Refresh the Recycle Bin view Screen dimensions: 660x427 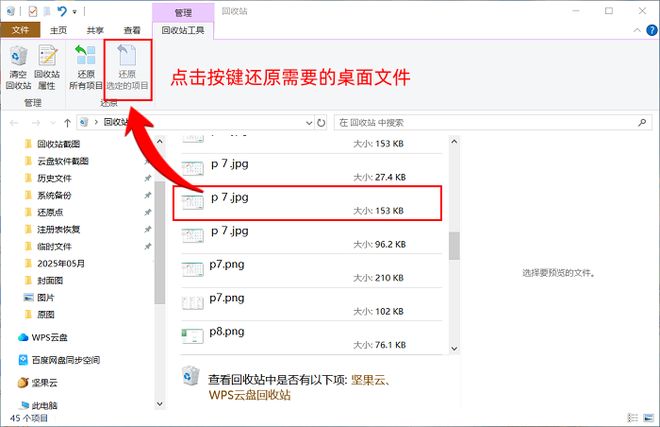tap(321, 123)
